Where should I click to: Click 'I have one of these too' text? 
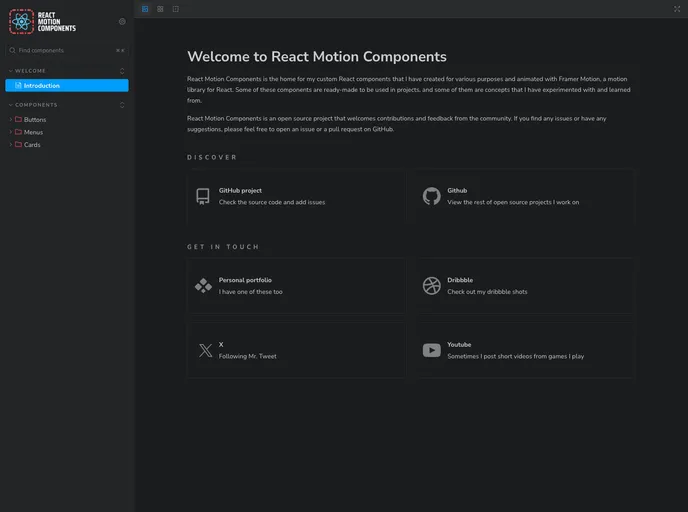251,292
